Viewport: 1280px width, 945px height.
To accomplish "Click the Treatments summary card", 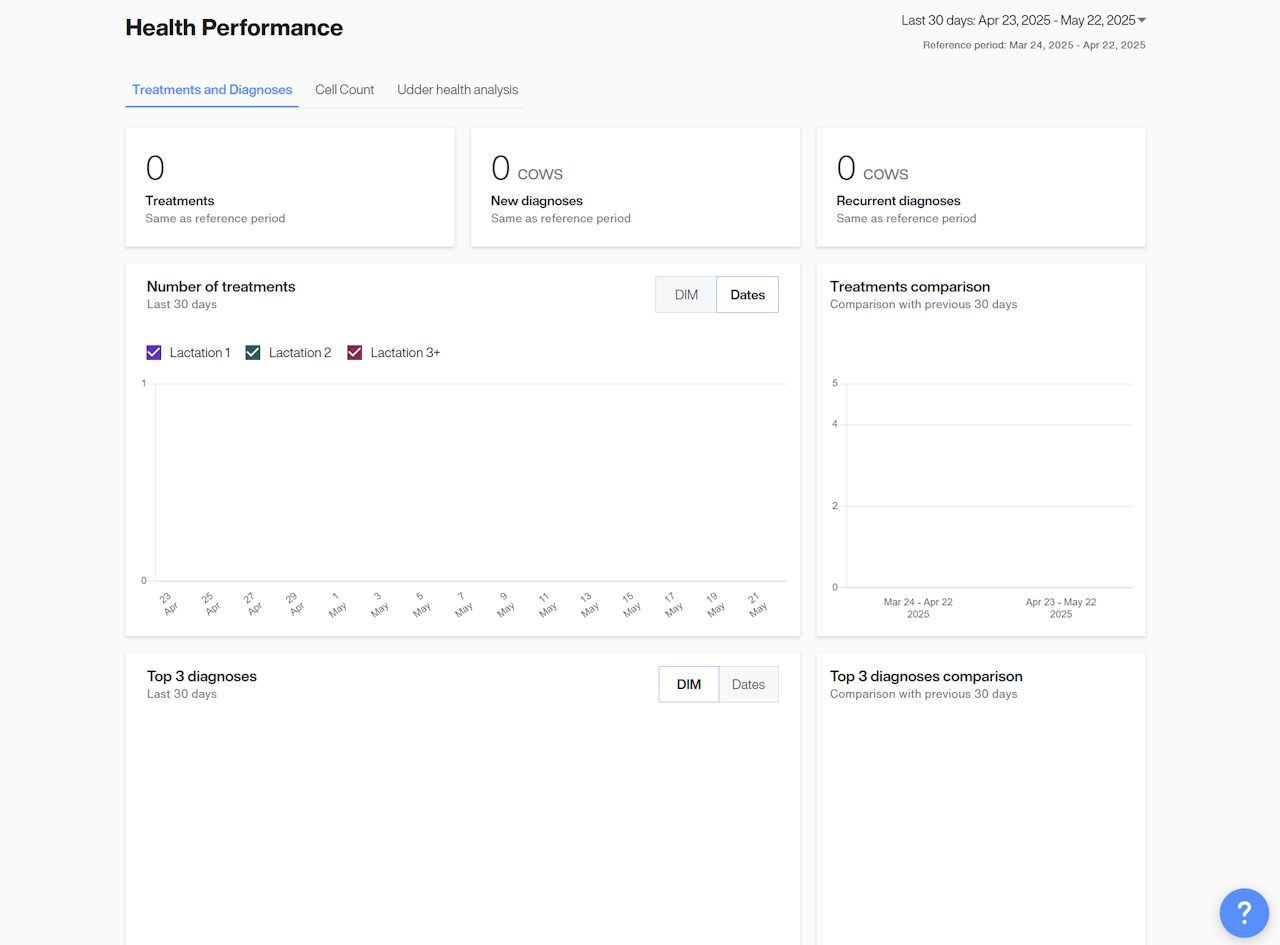I will click(289, 187).
